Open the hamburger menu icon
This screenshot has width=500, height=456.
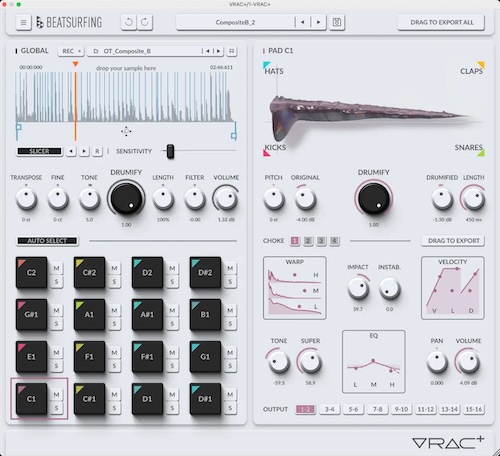click(23, 22)
